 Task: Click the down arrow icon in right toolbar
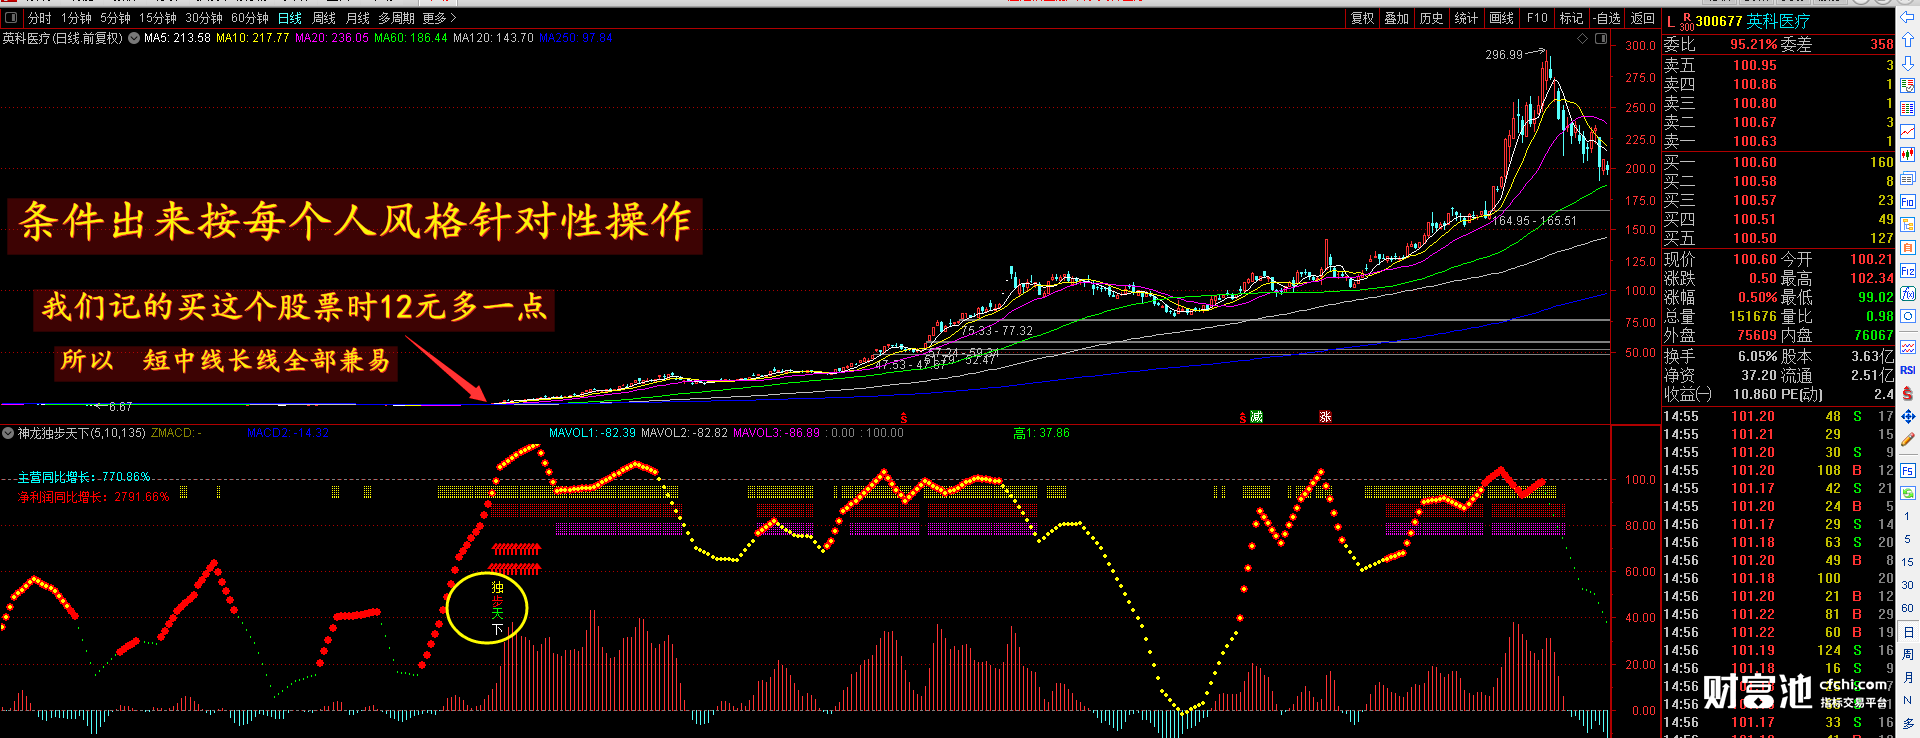coord(1908,63)
